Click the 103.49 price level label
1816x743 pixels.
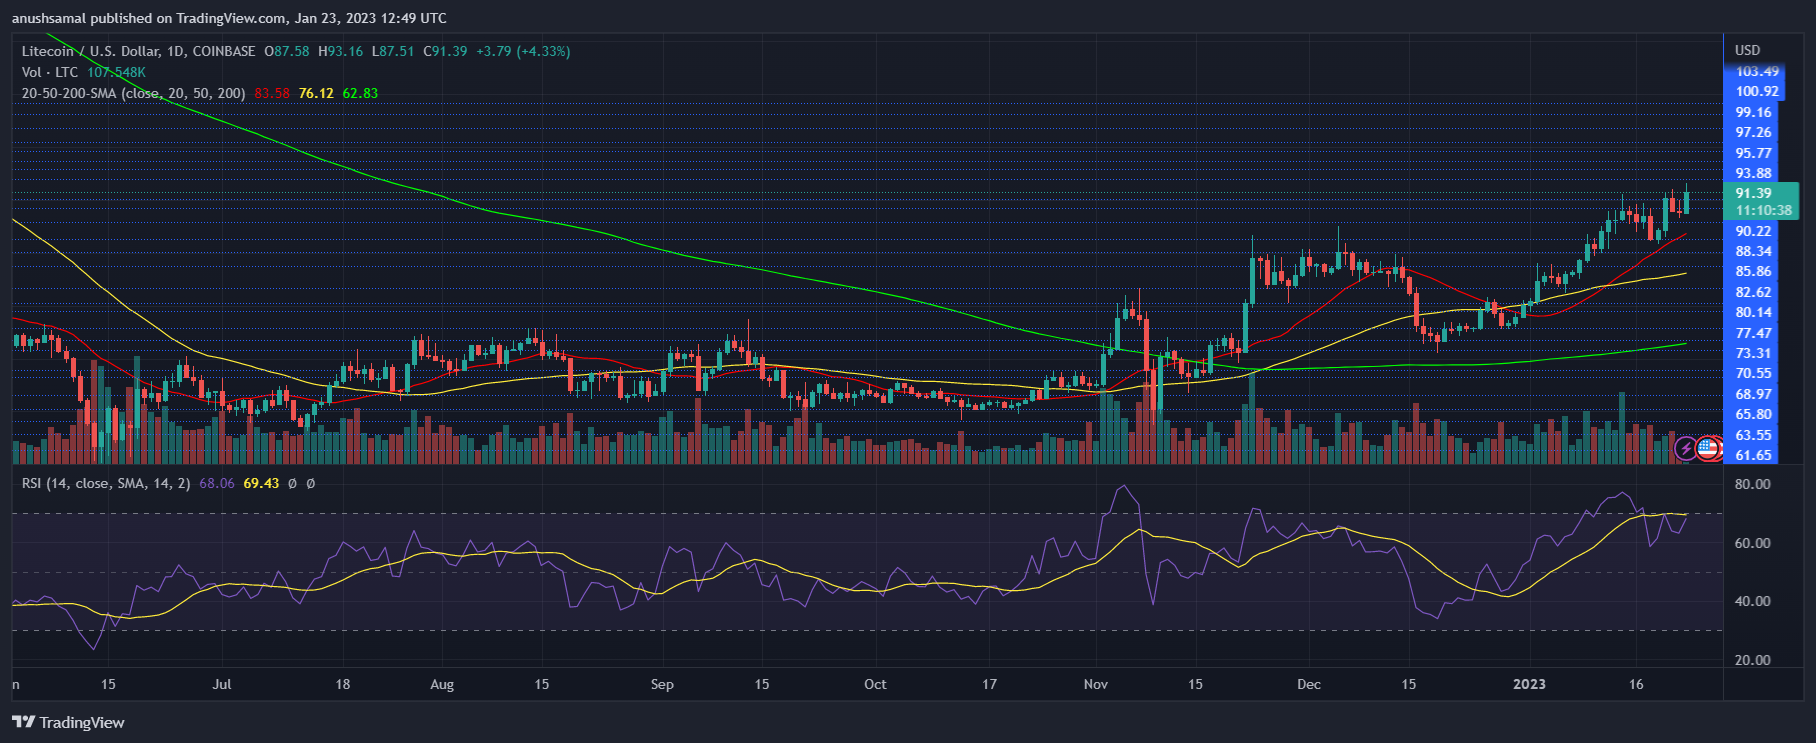[1757, 71]
